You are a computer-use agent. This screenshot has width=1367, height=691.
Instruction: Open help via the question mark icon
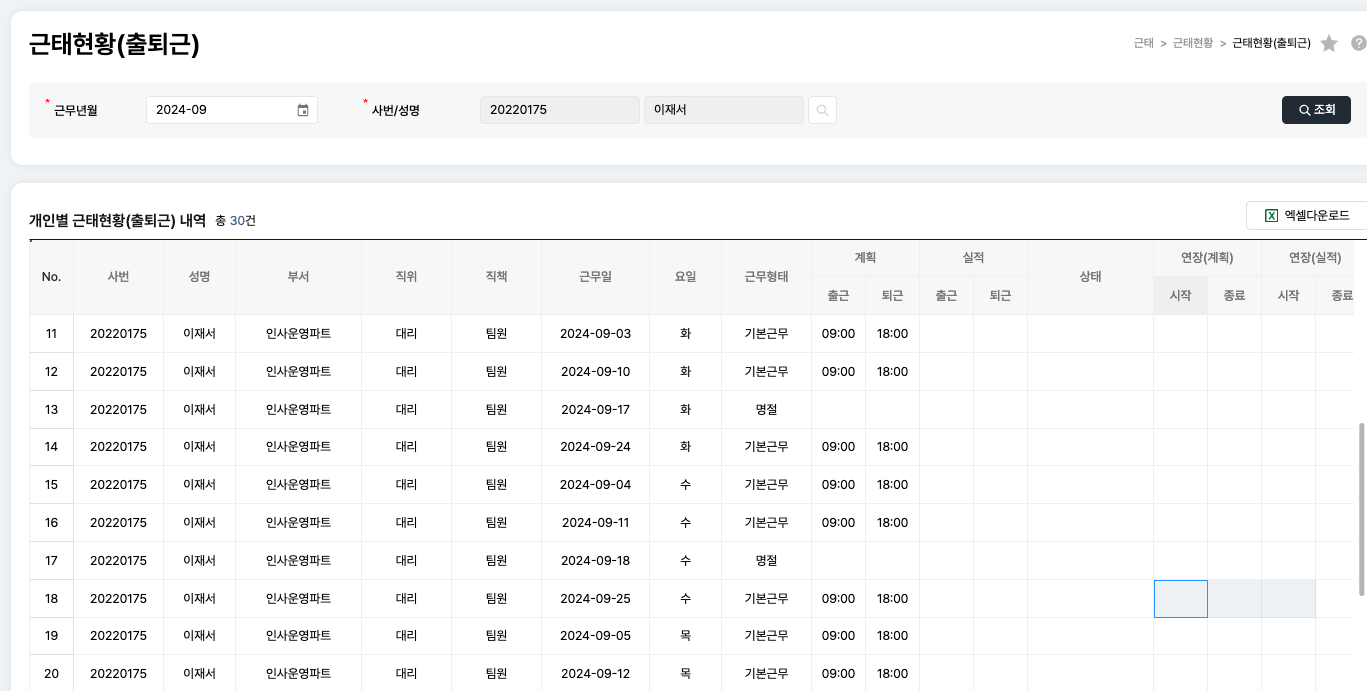pyautogui.click(x=1358, y=44)
